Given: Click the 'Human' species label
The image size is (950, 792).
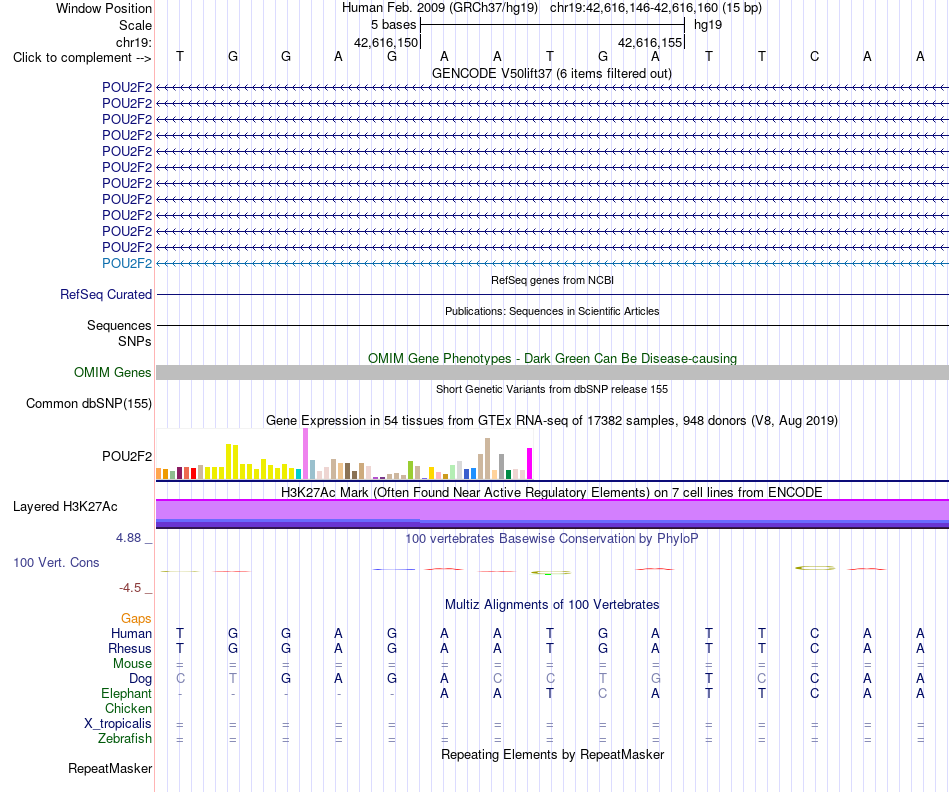Looking at the screenshot, I should click(x=131, y=633).
